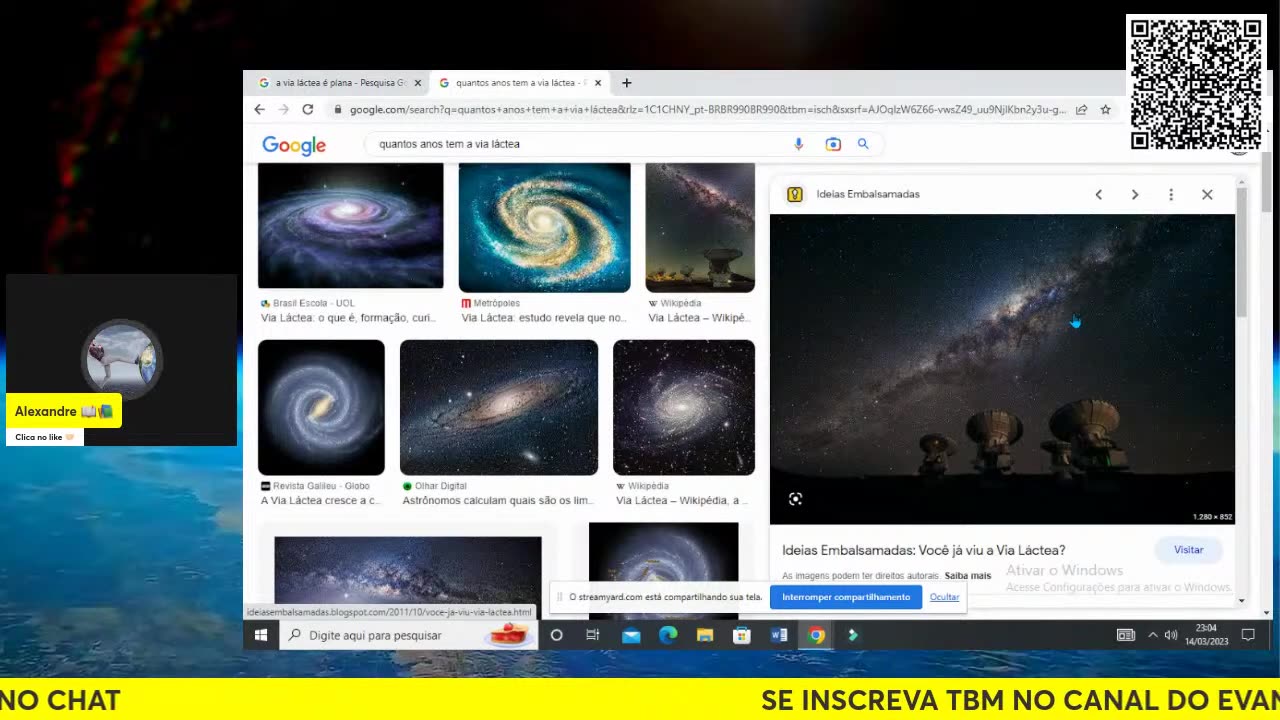Open the Revista Galileu galaxy image

click(x=321, y=407)
